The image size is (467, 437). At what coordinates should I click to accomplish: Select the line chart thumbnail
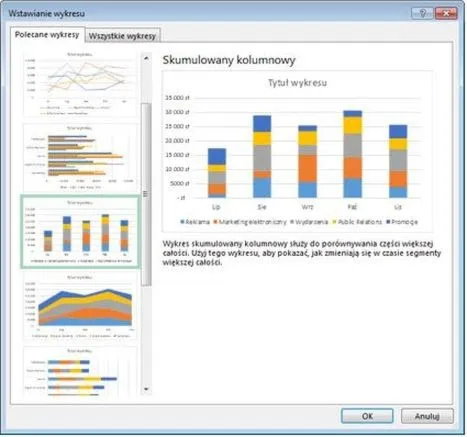tap(80, 84)
